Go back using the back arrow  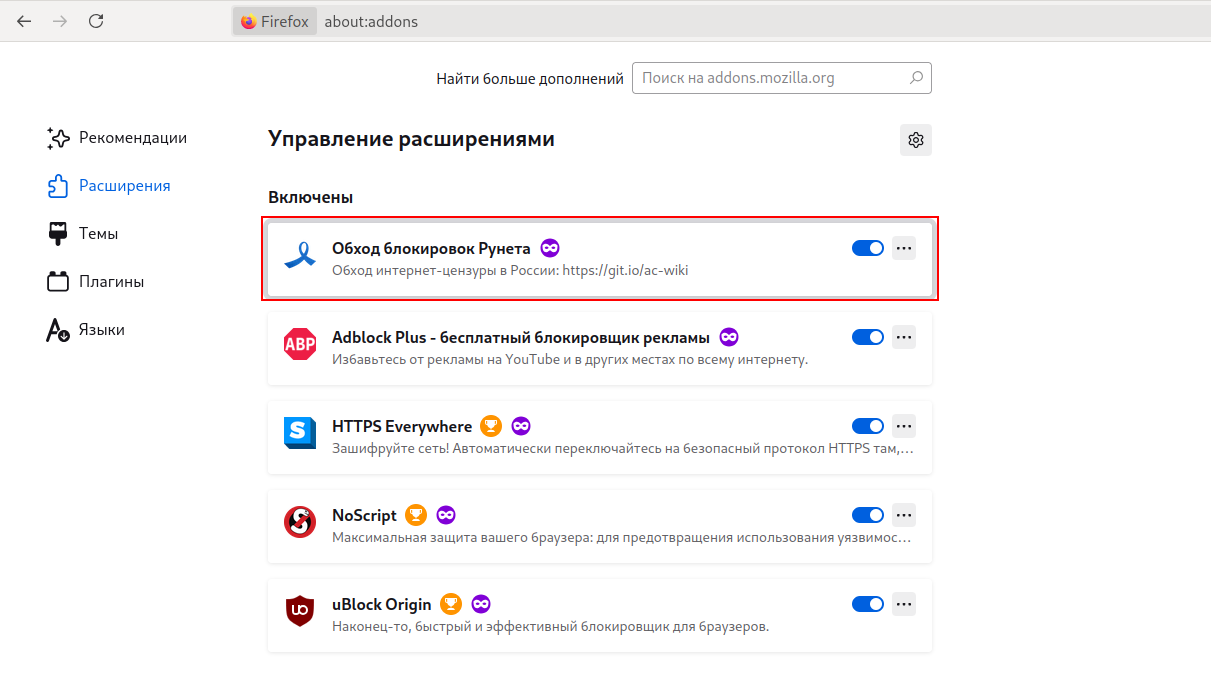click(x=24, y=21)
